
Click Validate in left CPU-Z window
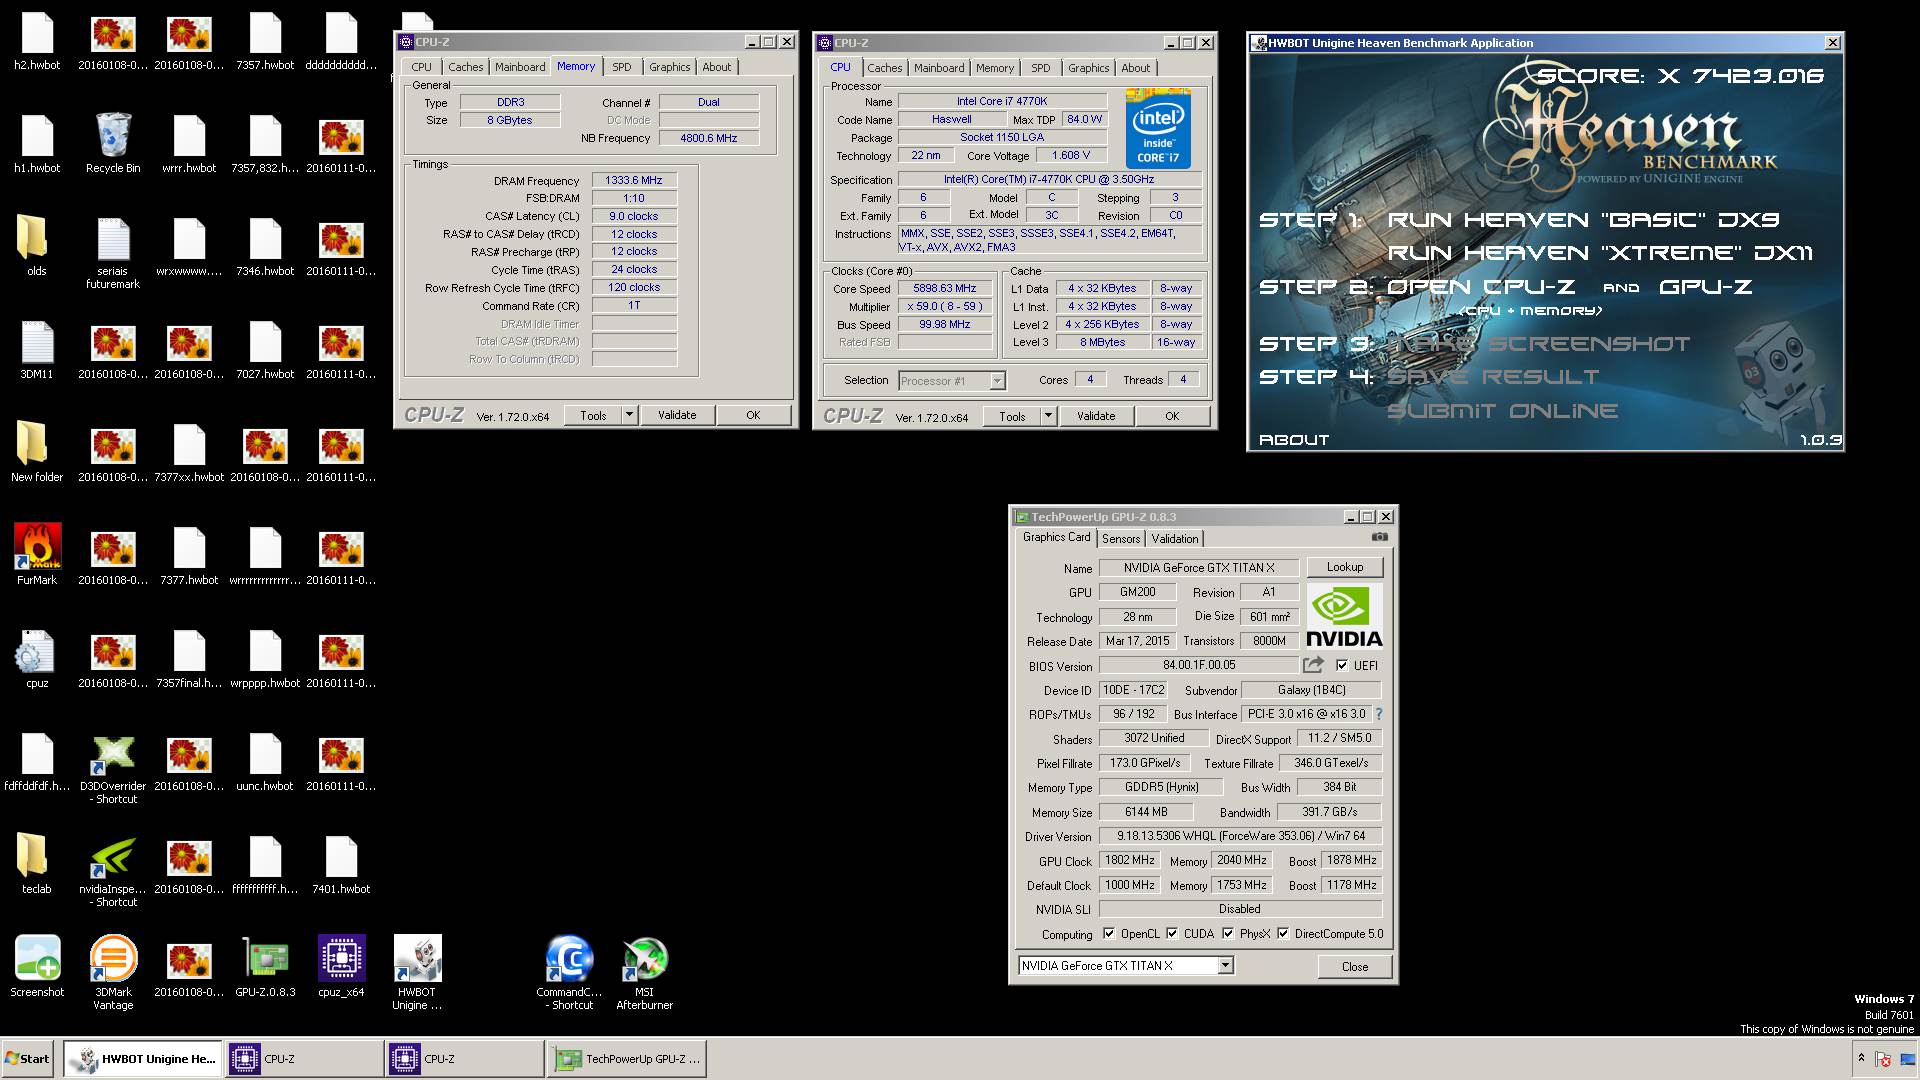click(677, 415)
